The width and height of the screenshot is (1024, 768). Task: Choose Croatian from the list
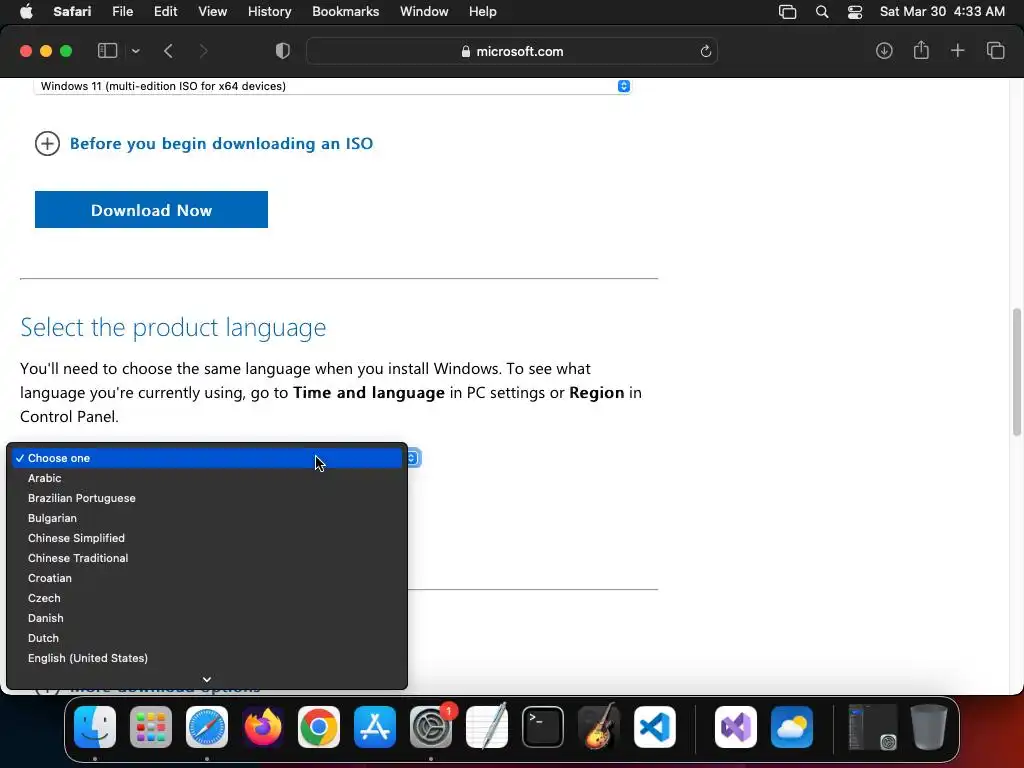pyautogui.click(x=207, y=578)
